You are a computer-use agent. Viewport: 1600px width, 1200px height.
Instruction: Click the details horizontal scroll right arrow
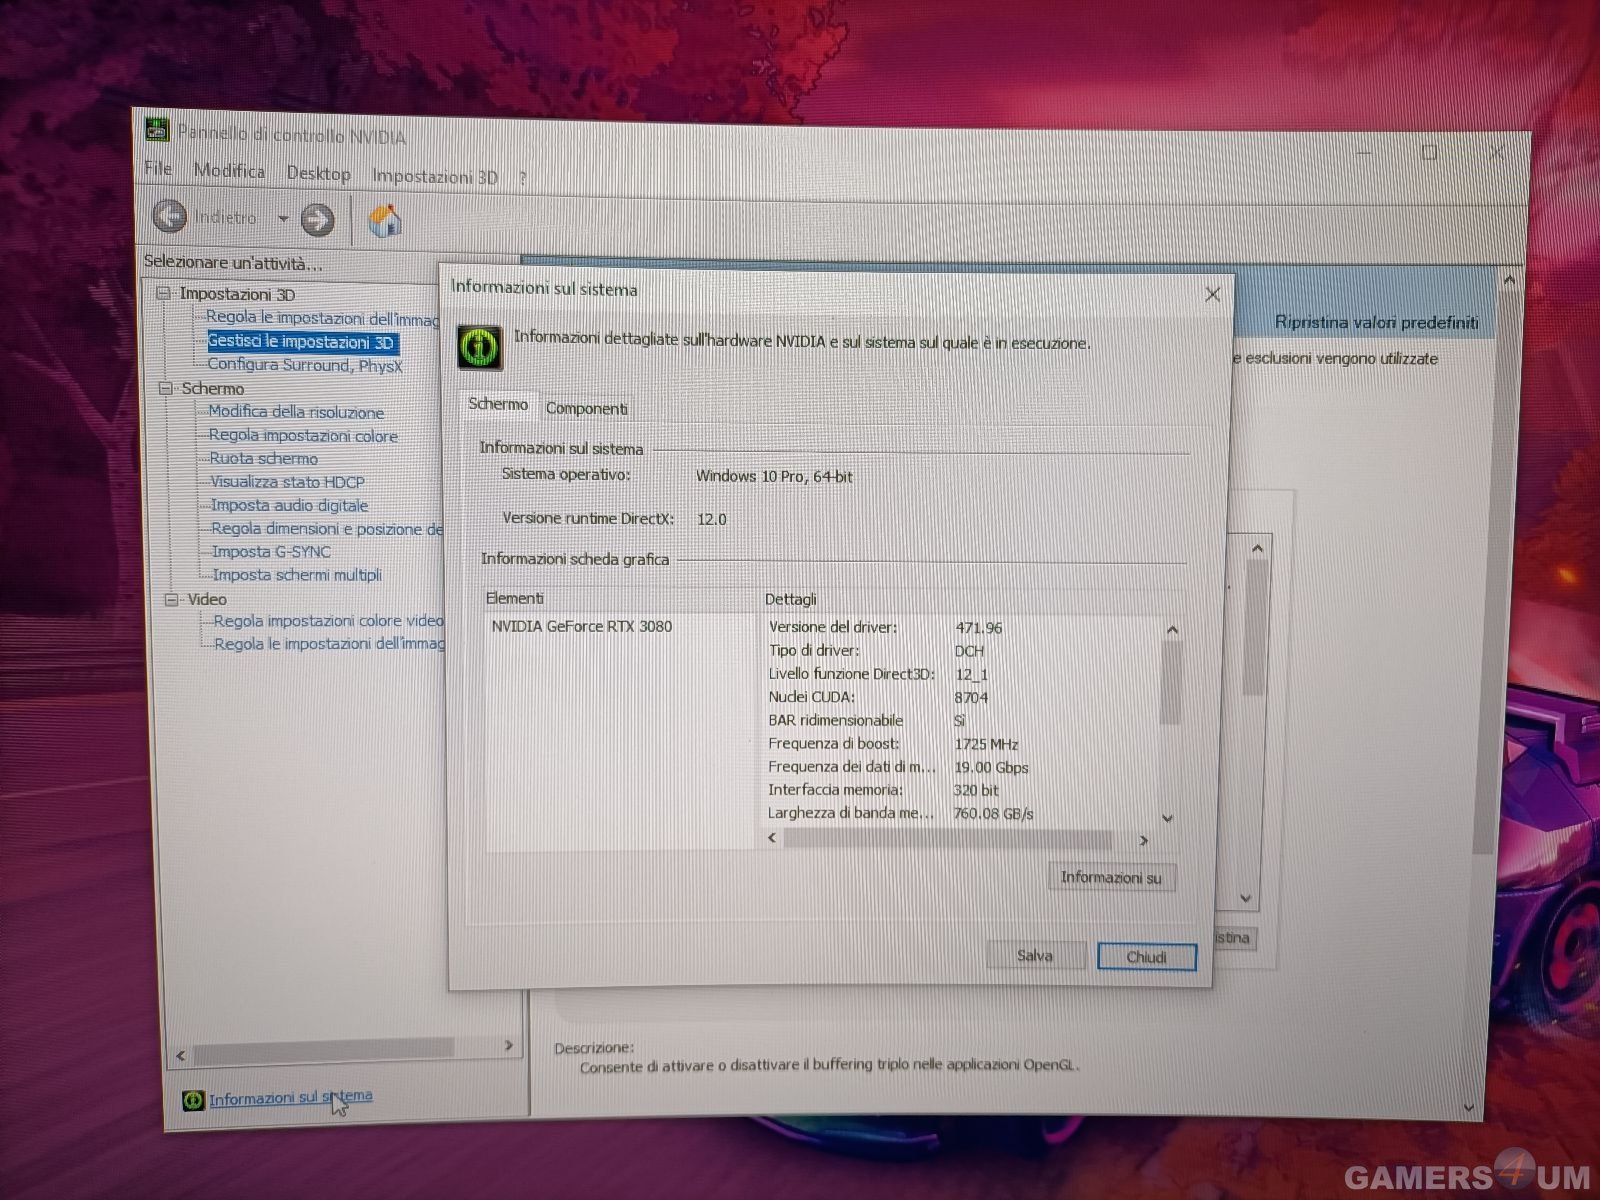tap(1144, 840)
